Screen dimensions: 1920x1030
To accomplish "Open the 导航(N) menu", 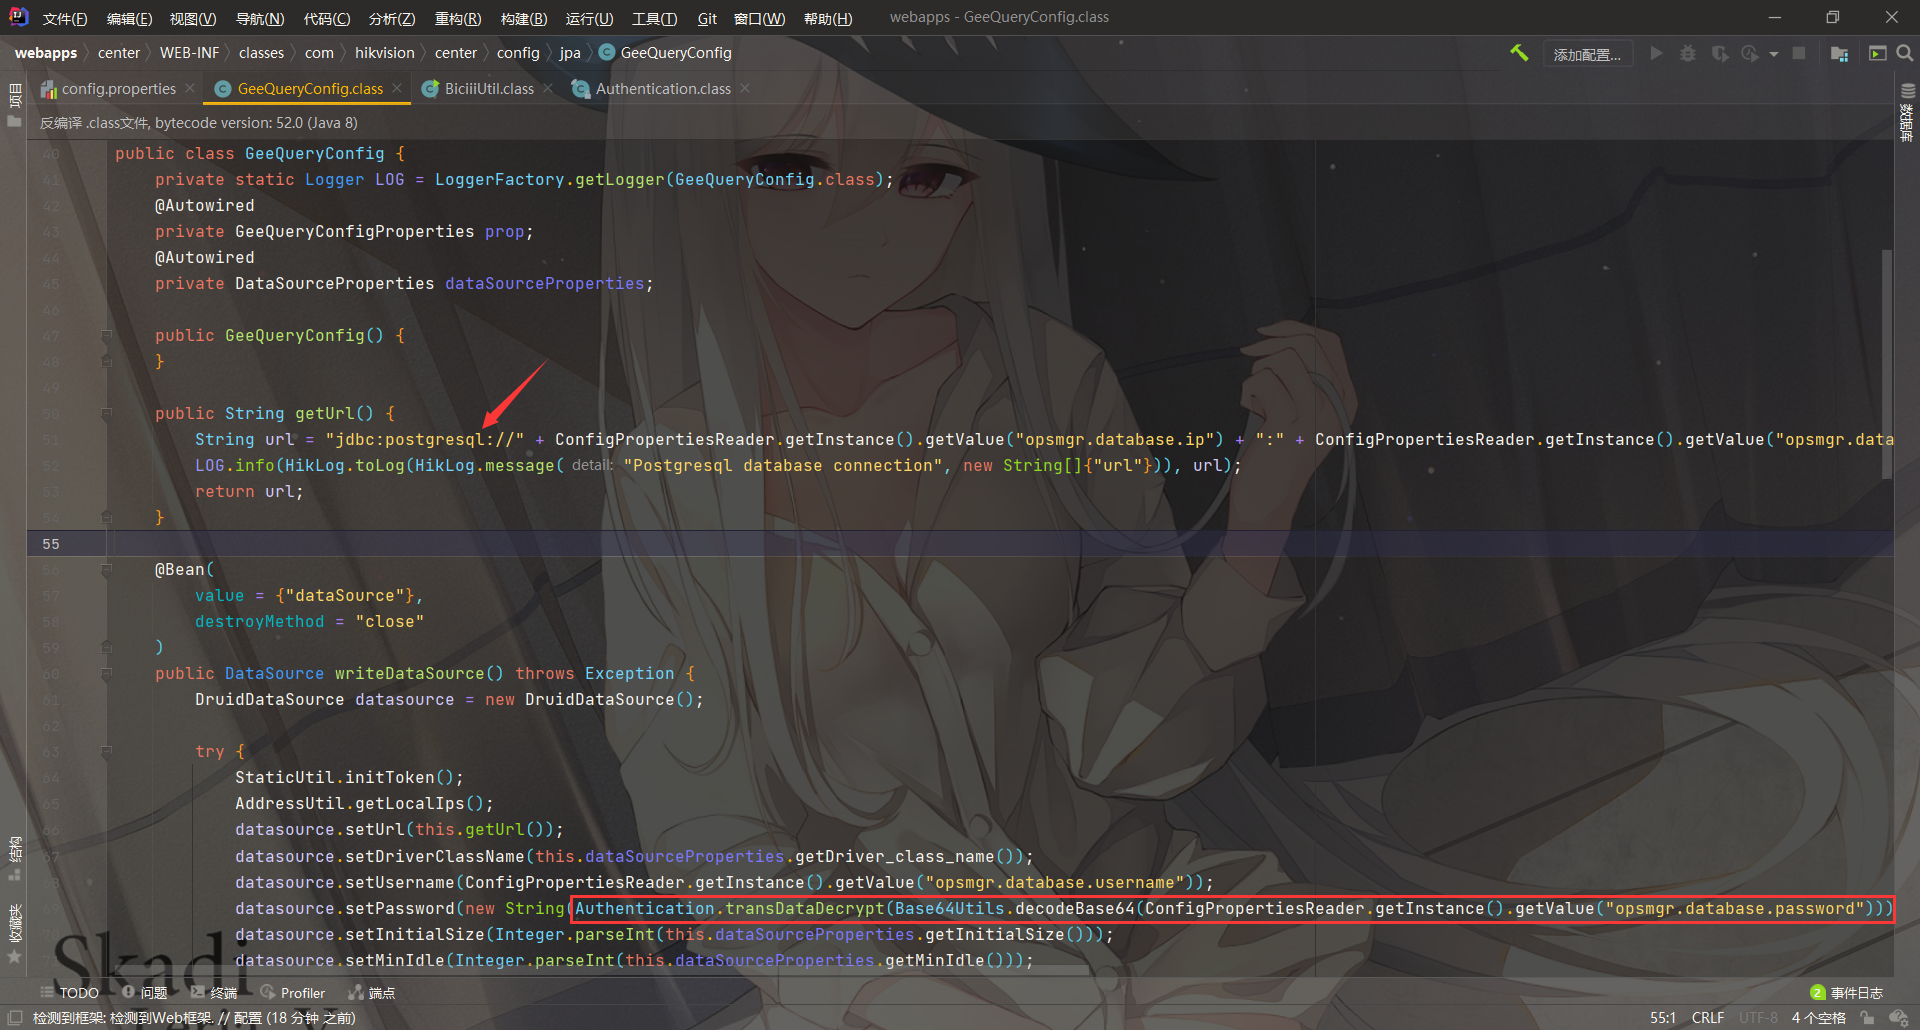I will (x=260, y=18).
